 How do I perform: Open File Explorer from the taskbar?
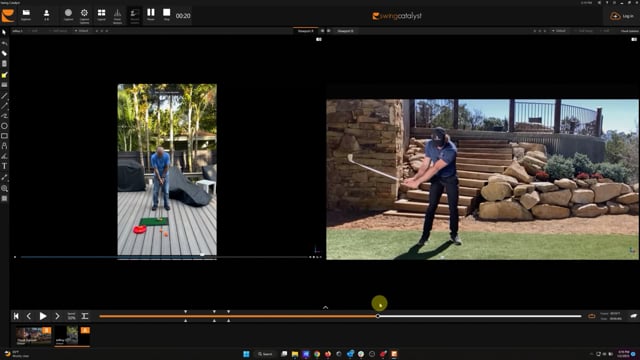click(x=295, y=354)
